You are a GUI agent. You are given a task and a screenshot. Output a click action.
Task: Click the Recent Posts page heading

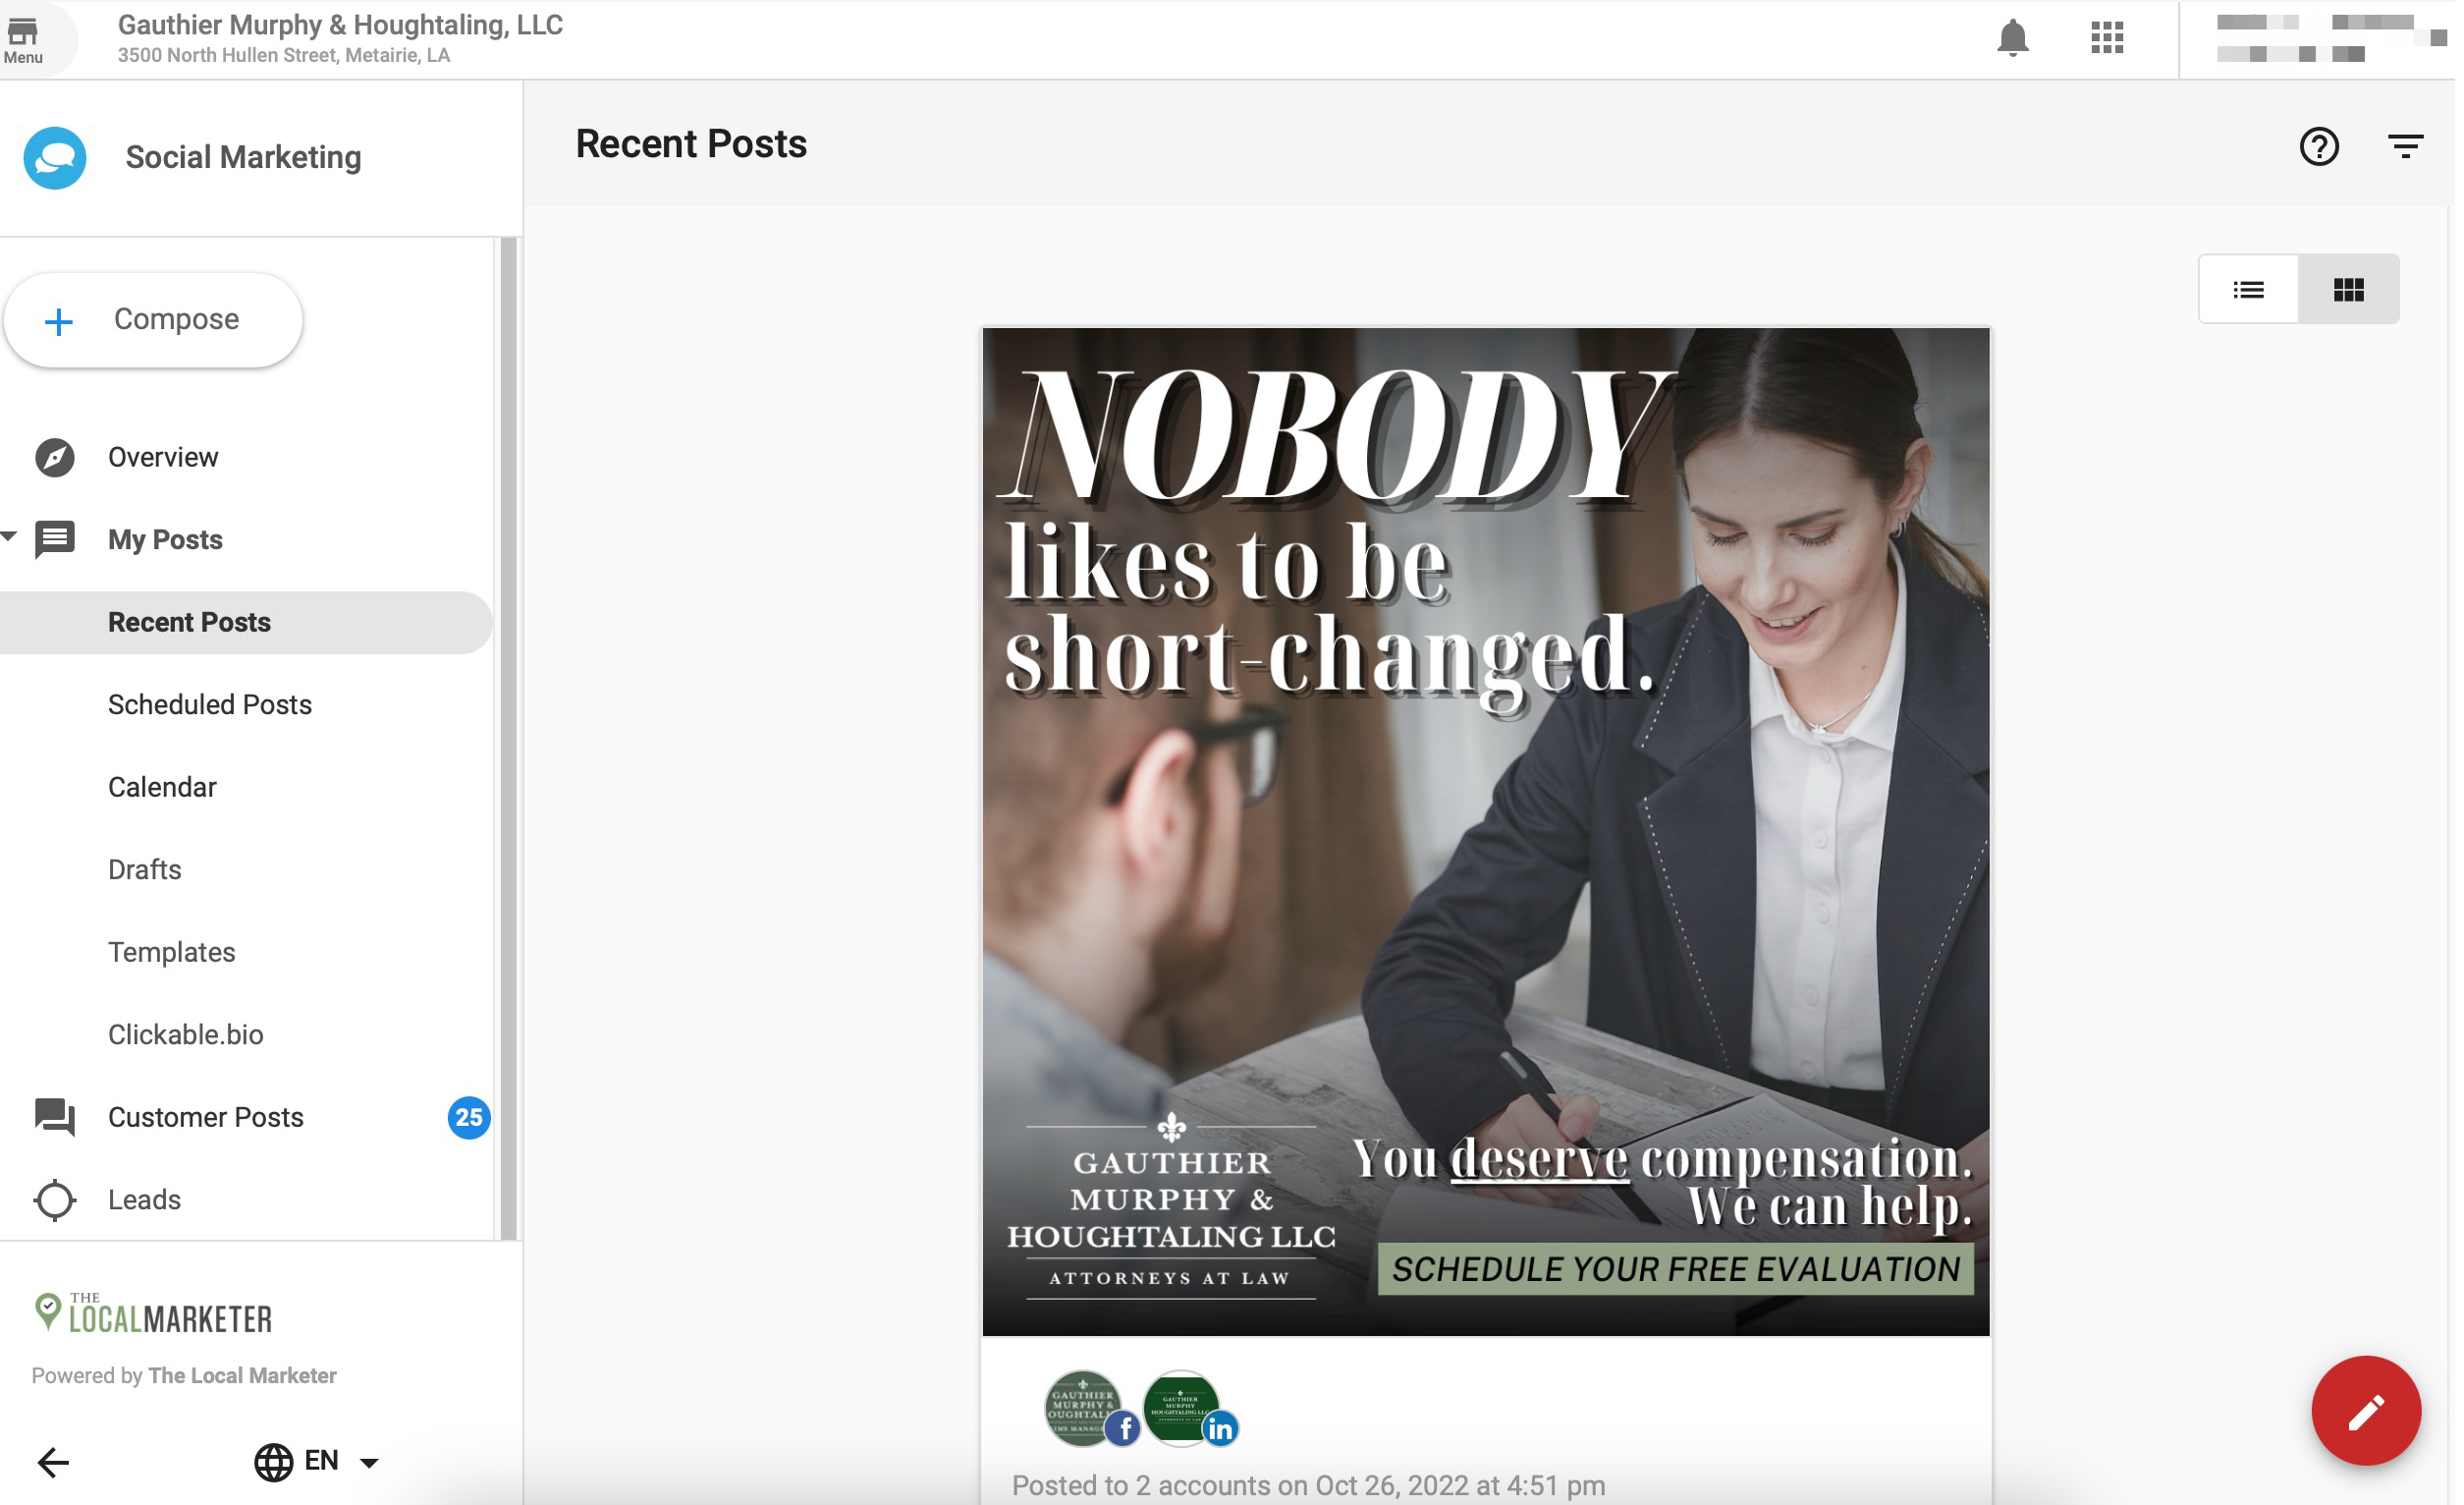(x=693, y=145)
